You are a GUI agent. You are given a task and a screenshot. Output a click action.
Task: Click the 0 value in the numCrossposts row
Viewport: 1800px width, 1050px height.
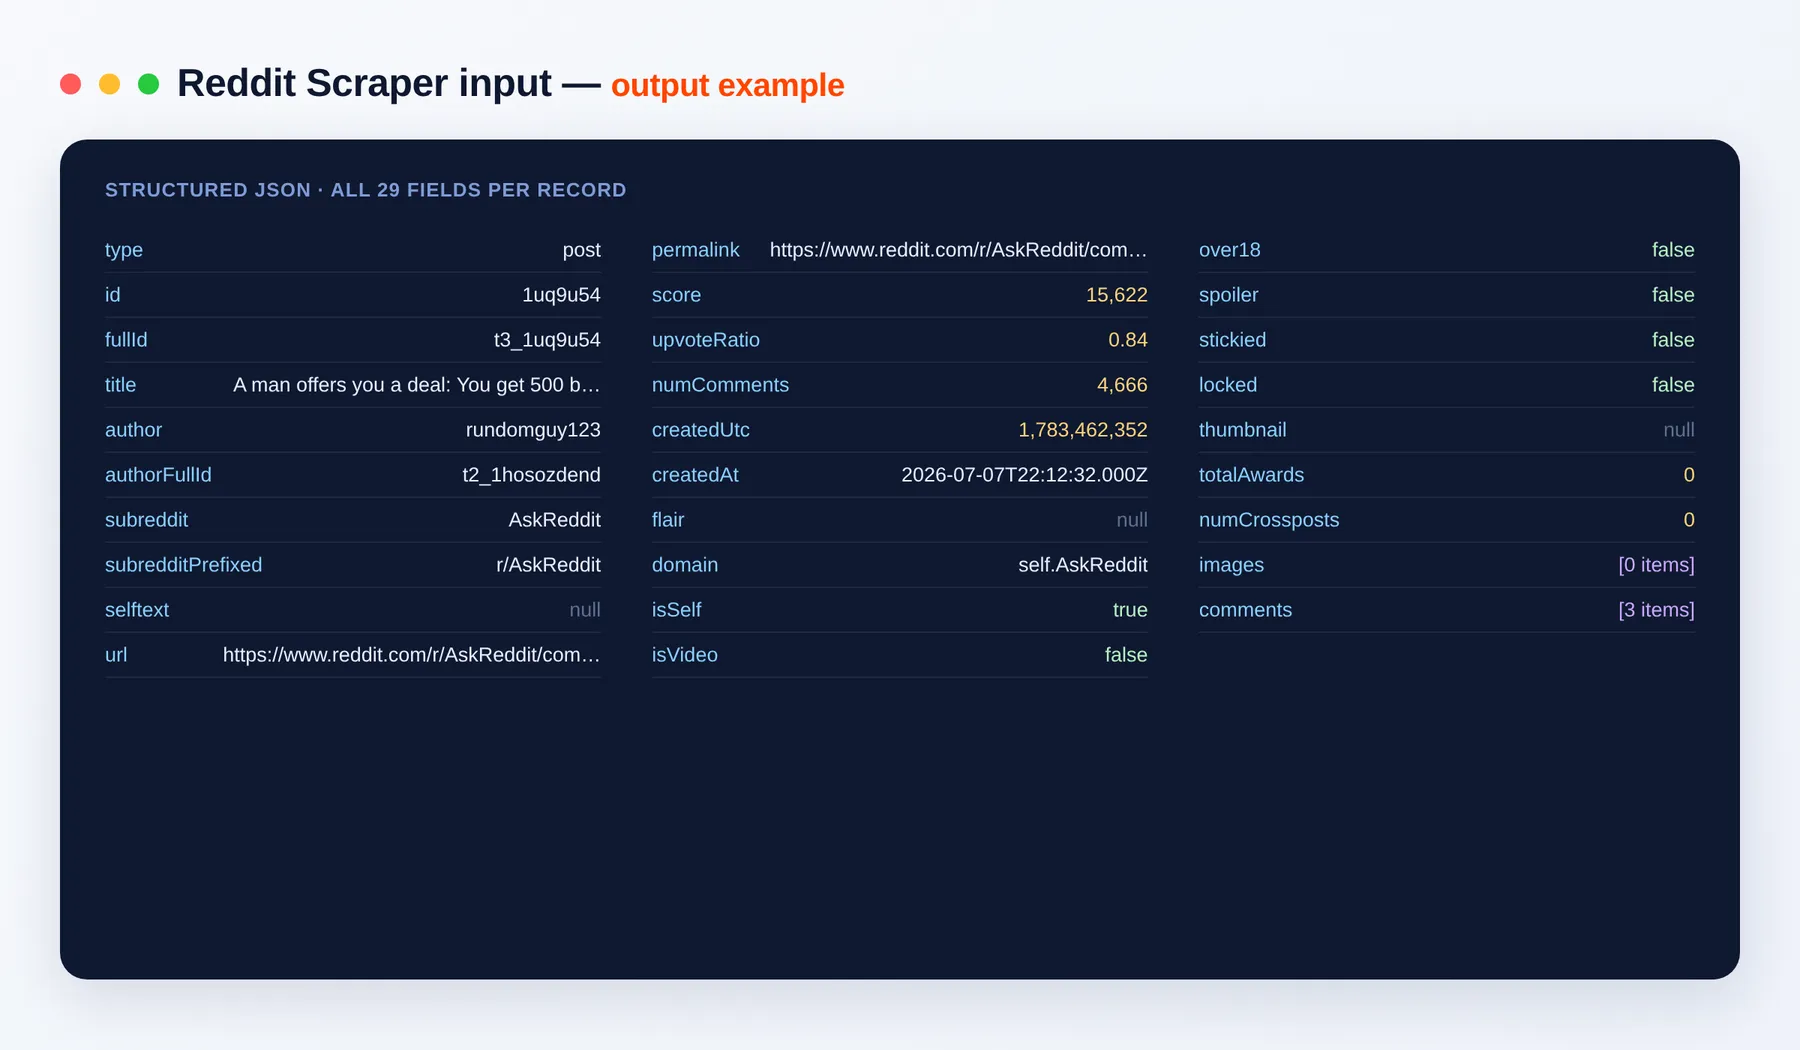pyautogui.click(x=1689, y=520)
